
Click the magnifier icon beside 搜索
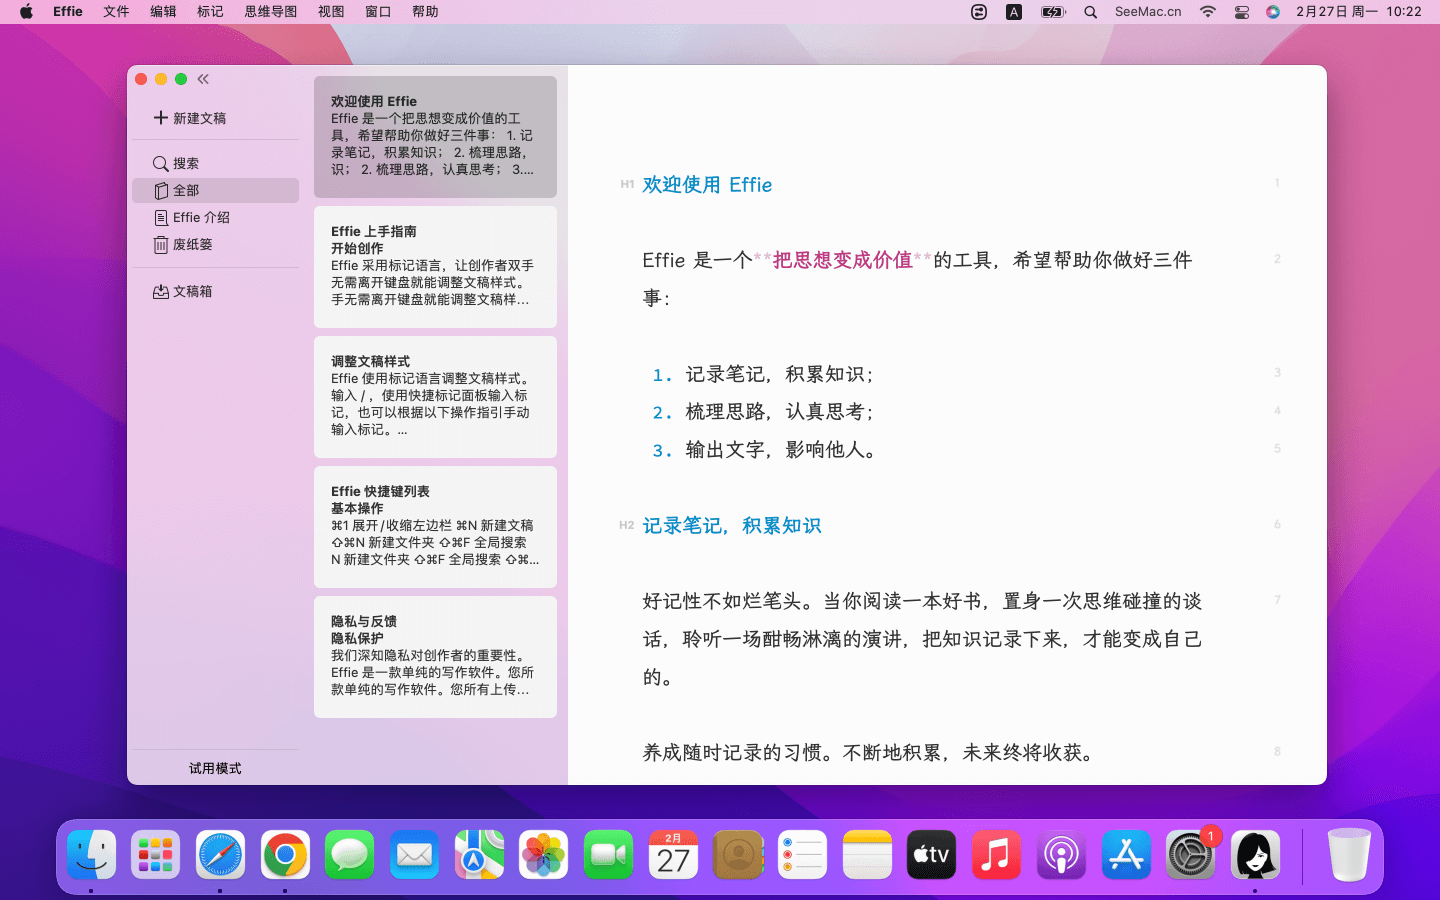pyautogui.click(x=160, y=163)
